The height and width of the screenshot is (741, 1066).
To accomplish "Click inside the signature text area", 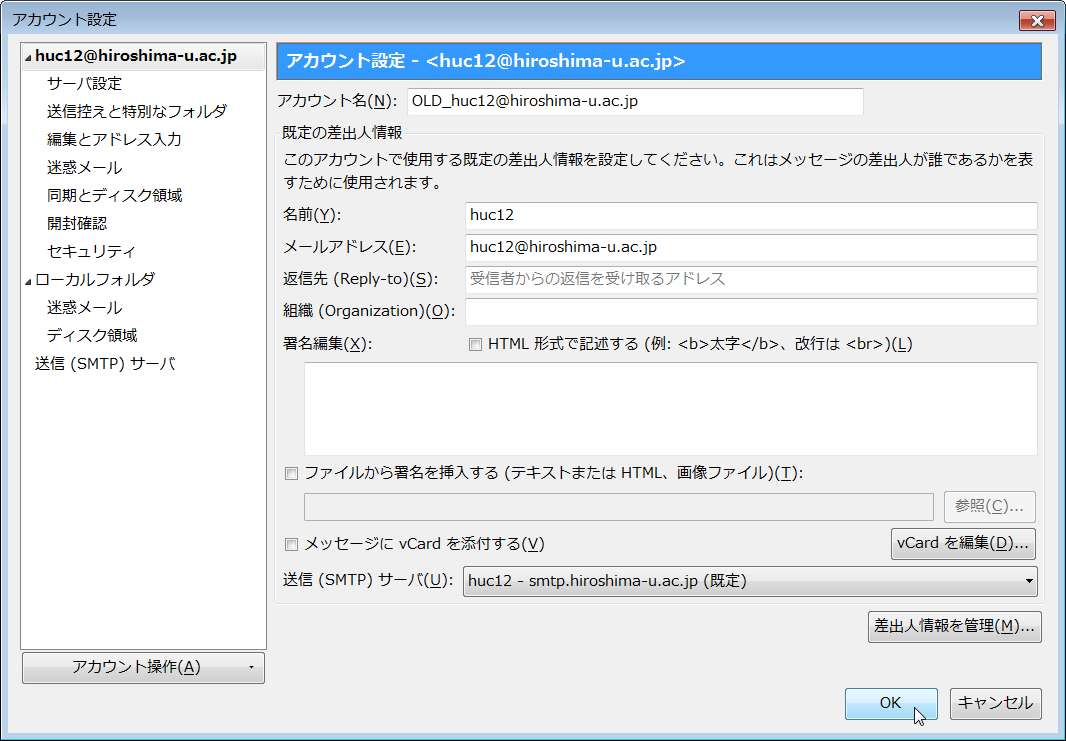I will pyautogui.click(x=670, y=409).
